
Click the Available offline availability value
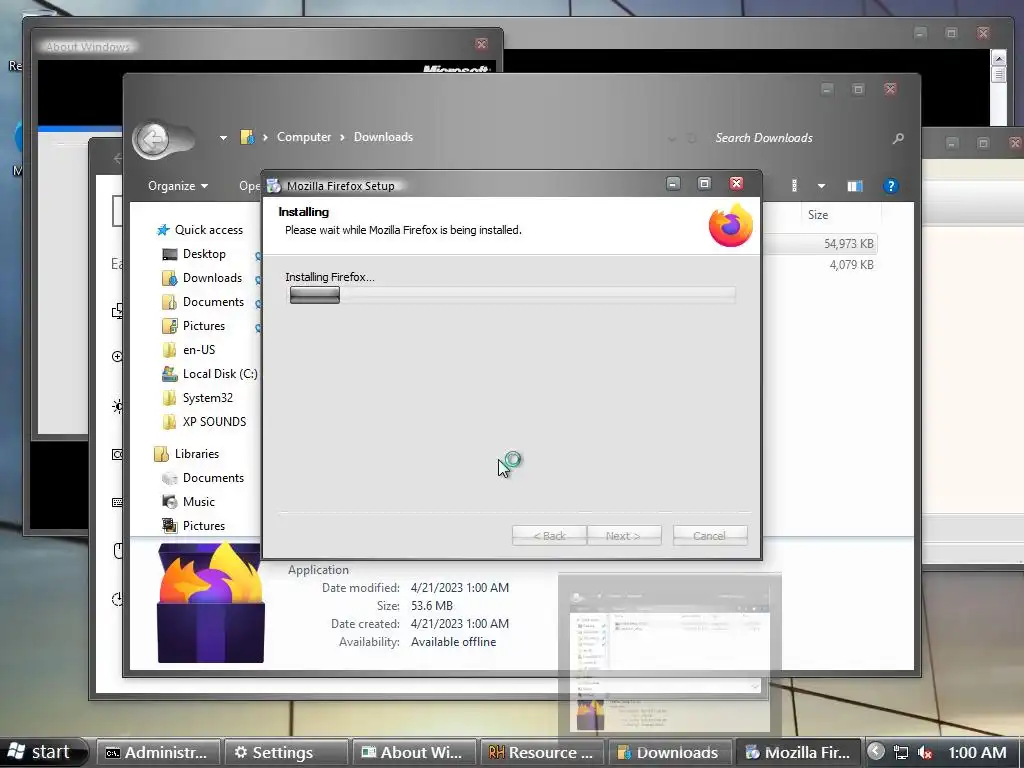[453, 642]
